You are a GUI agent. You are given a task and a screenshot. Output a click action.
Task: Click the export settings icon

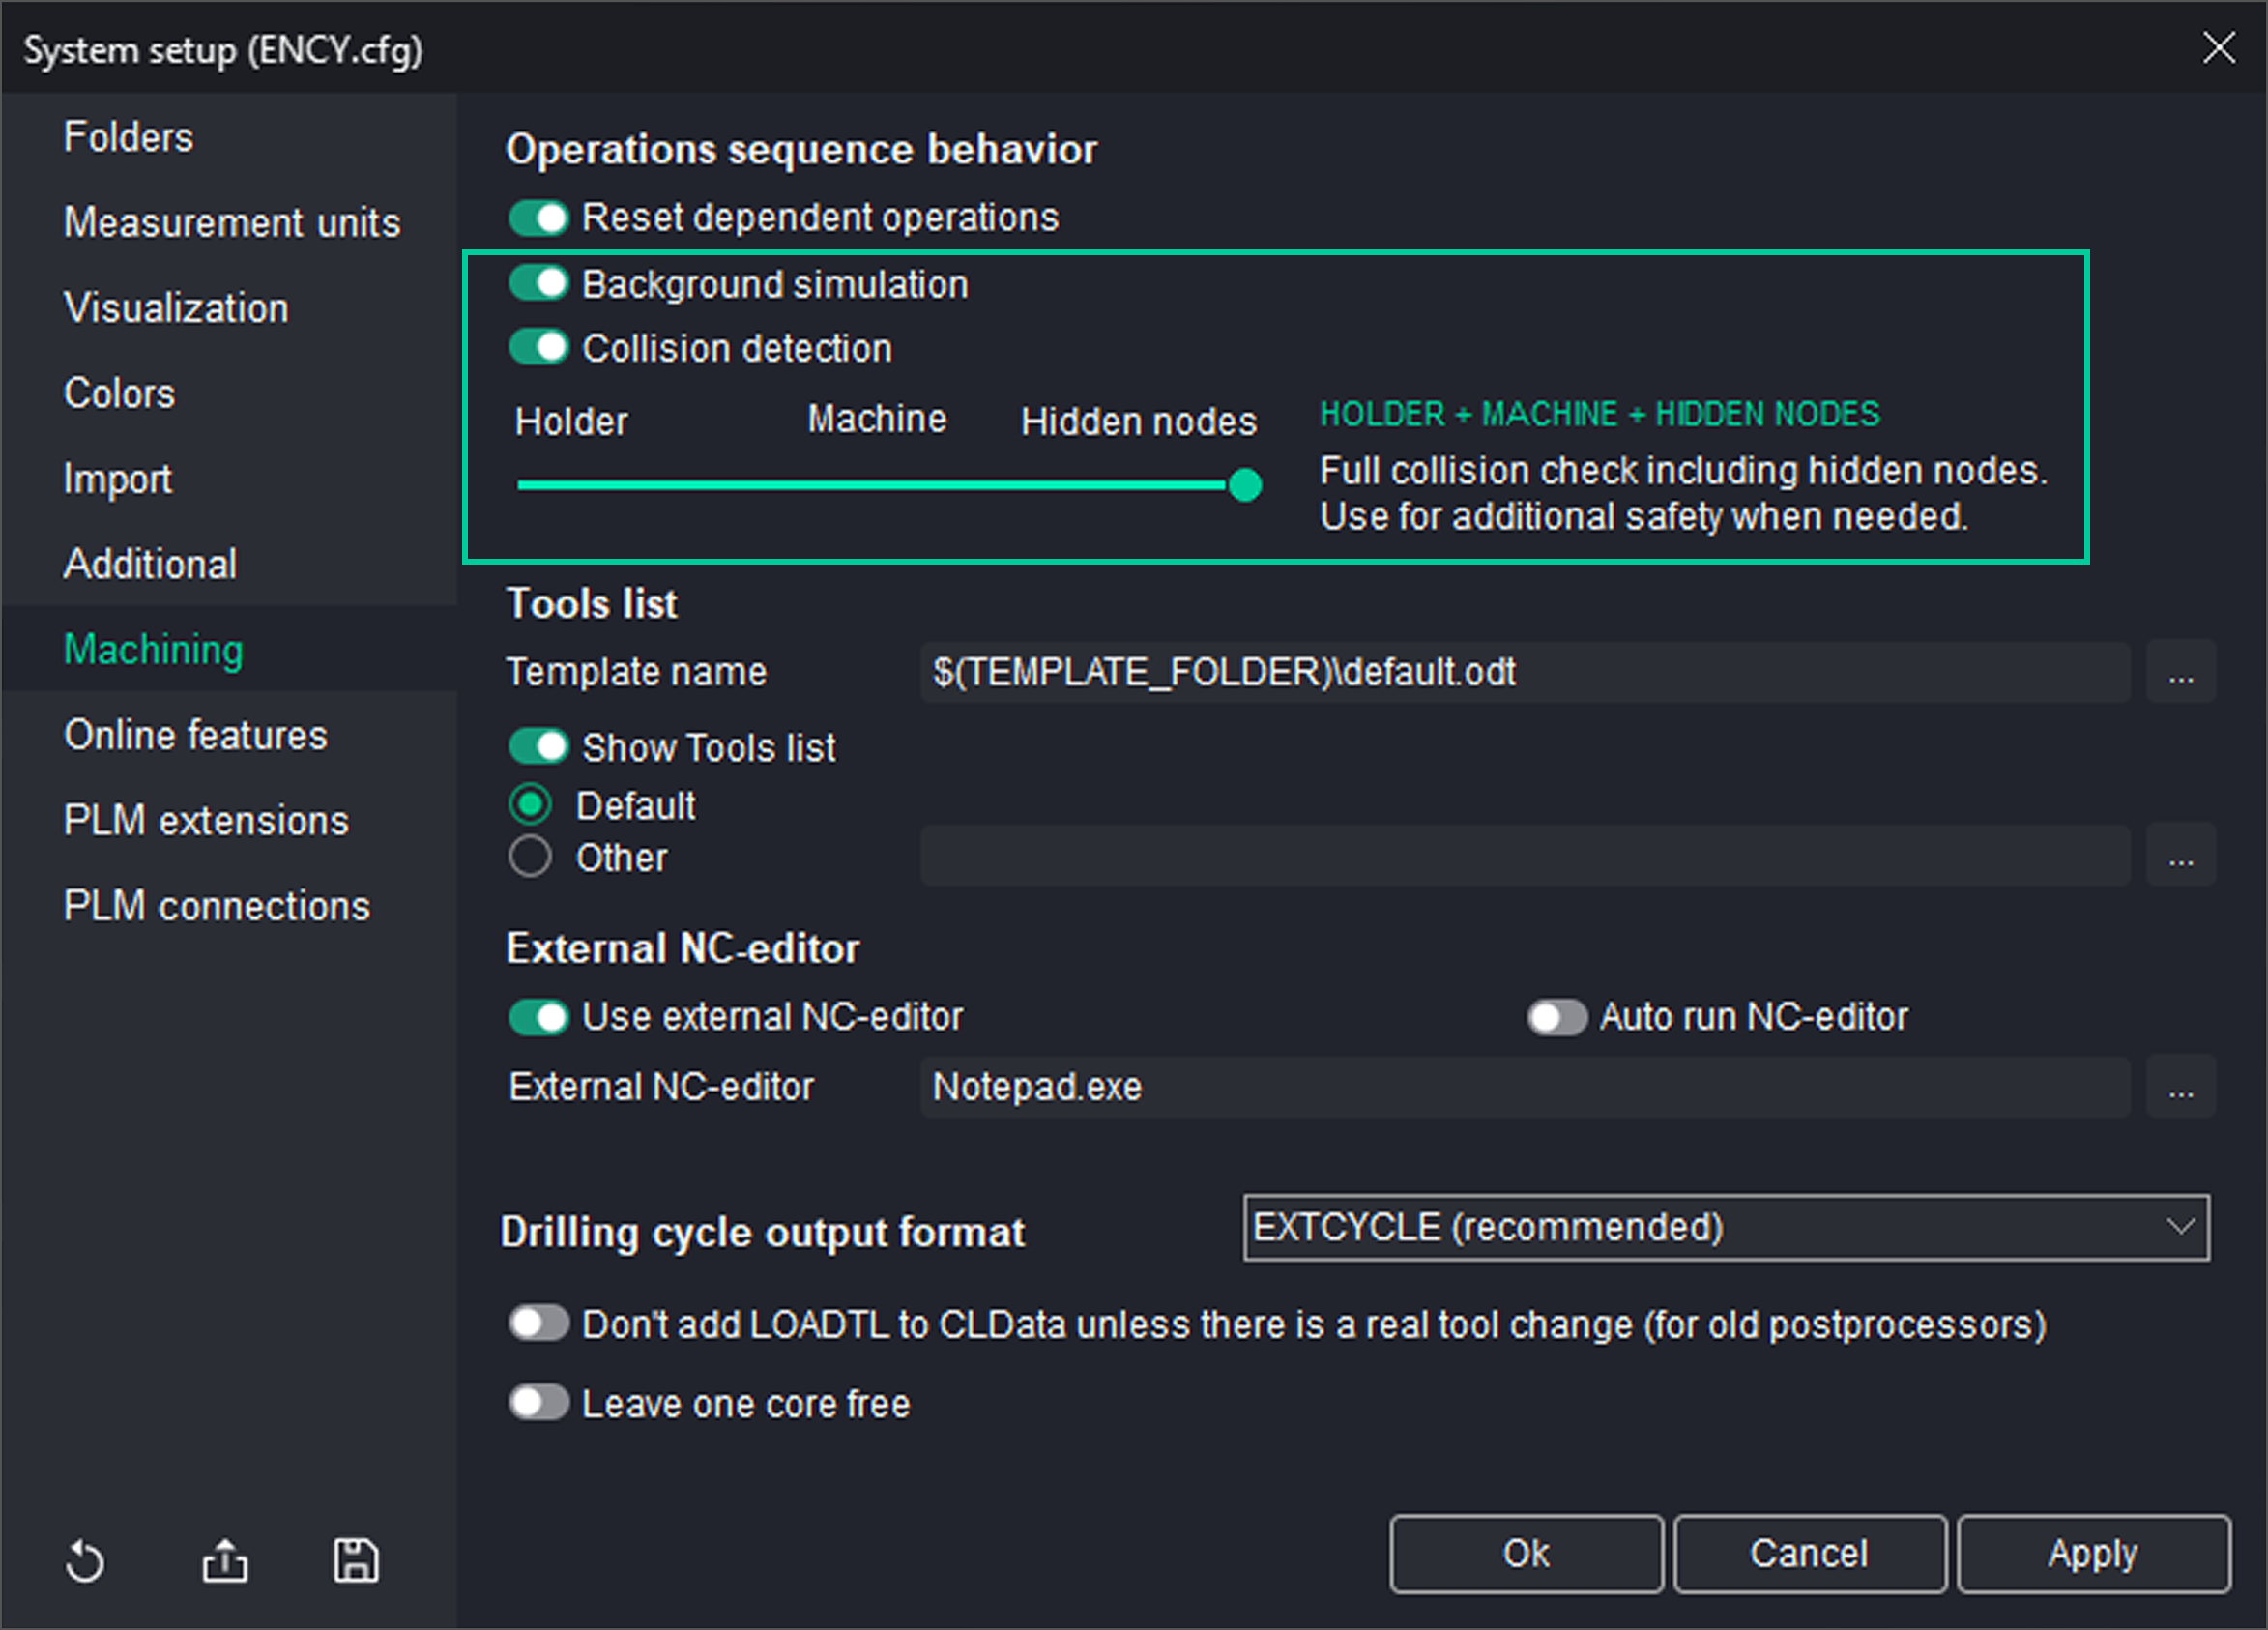[x=225, y=1561]
